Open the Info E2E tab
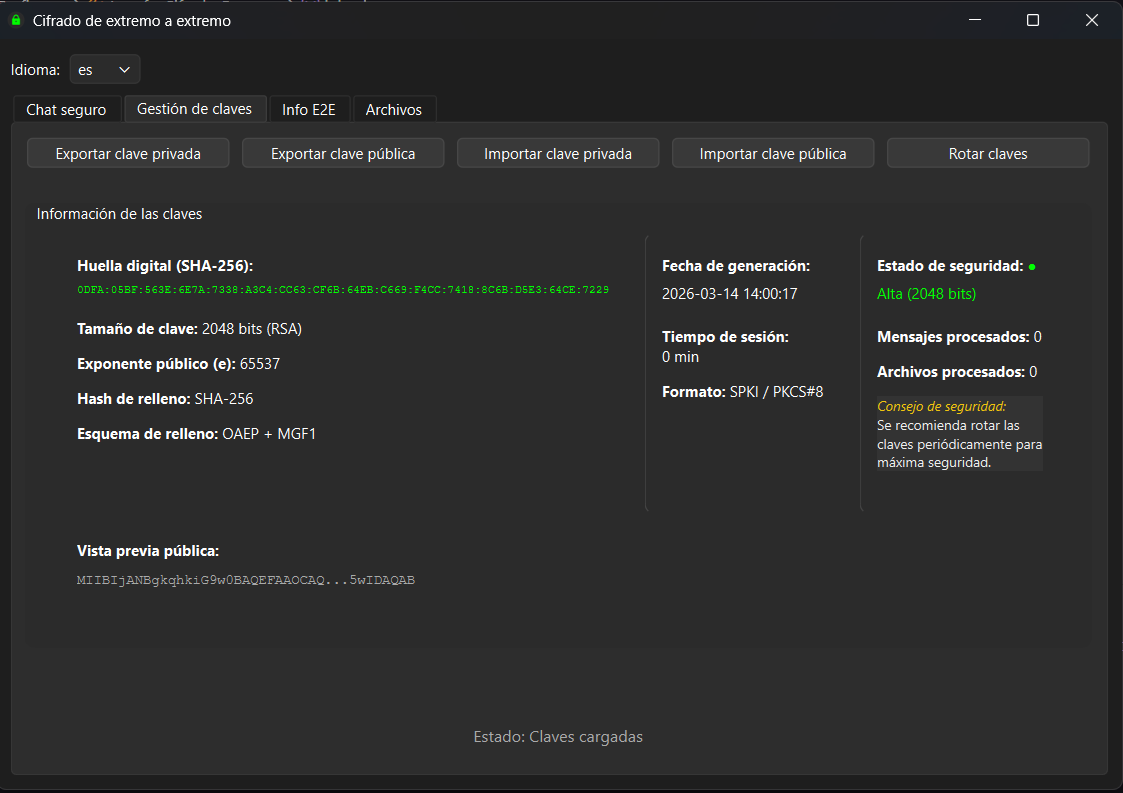 [310, 108]
